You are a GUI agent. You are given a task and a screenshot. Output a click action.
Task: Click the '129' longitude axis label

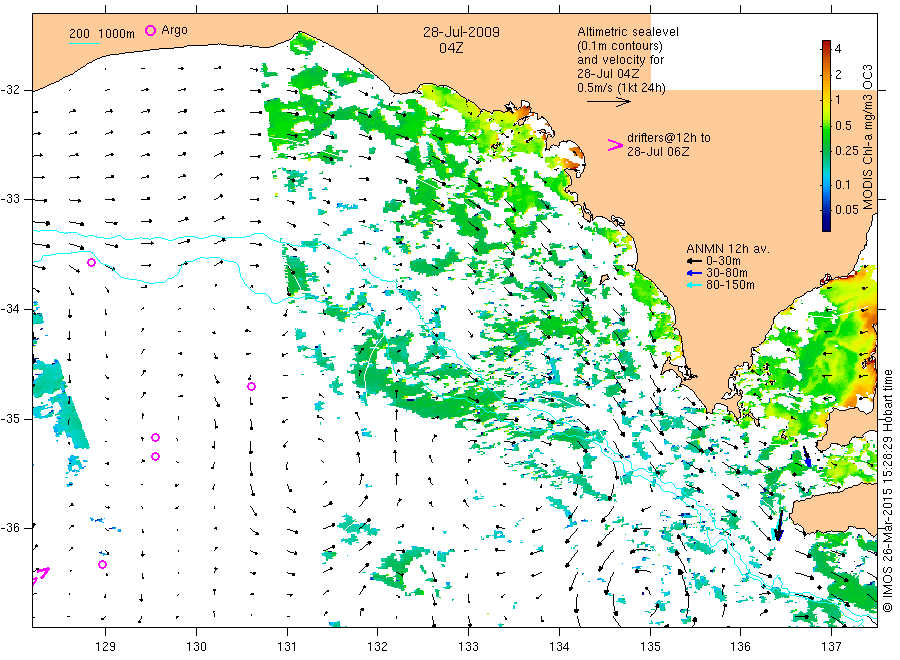[x=106, y=647]
